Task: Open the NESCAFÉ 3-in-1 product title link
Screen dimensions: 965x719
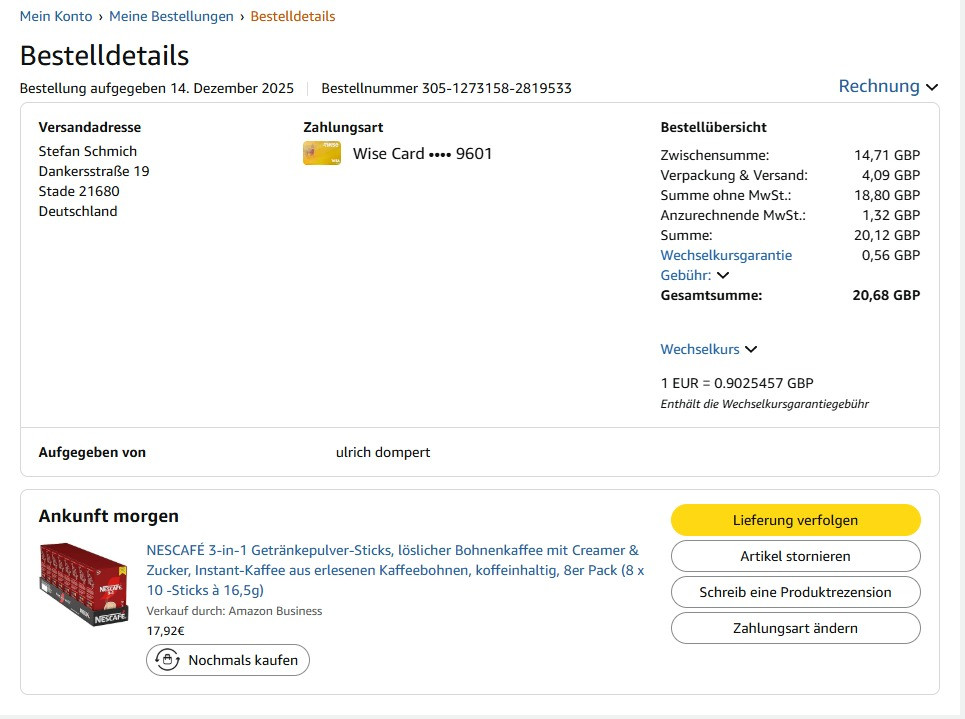Action: [x=395, y=570]
